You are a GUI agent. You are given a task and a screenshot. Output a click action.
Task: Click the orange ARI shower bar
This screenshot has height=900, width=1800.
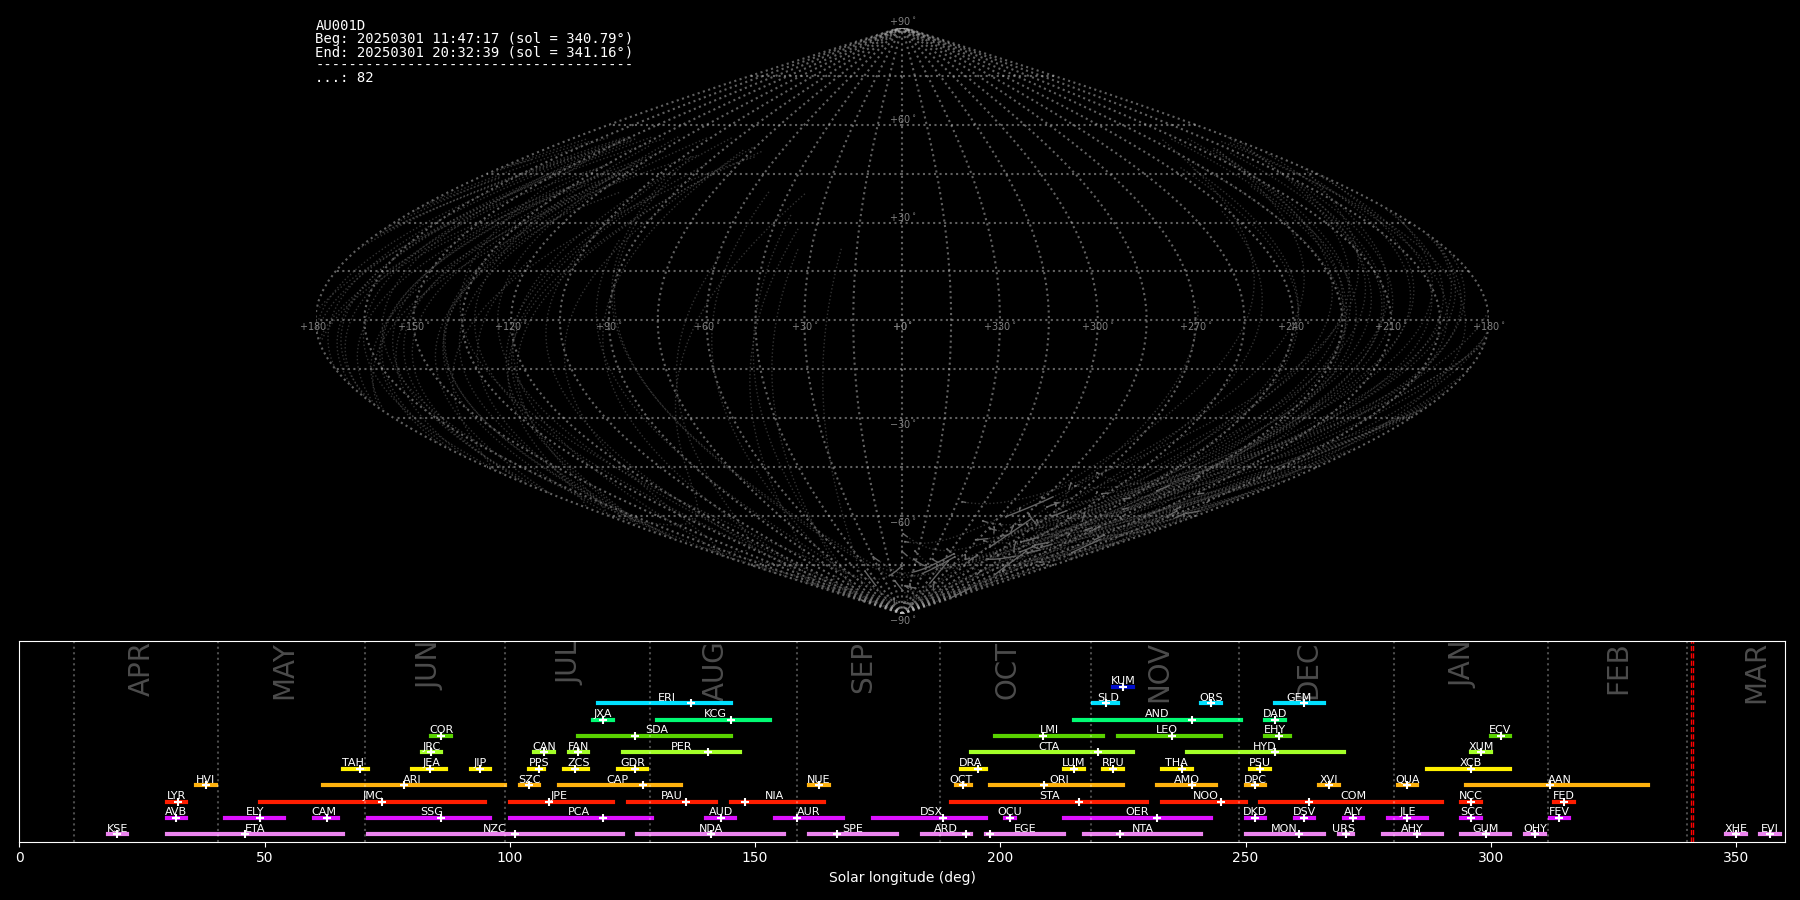pyautogui.click(x=414, y=785)
